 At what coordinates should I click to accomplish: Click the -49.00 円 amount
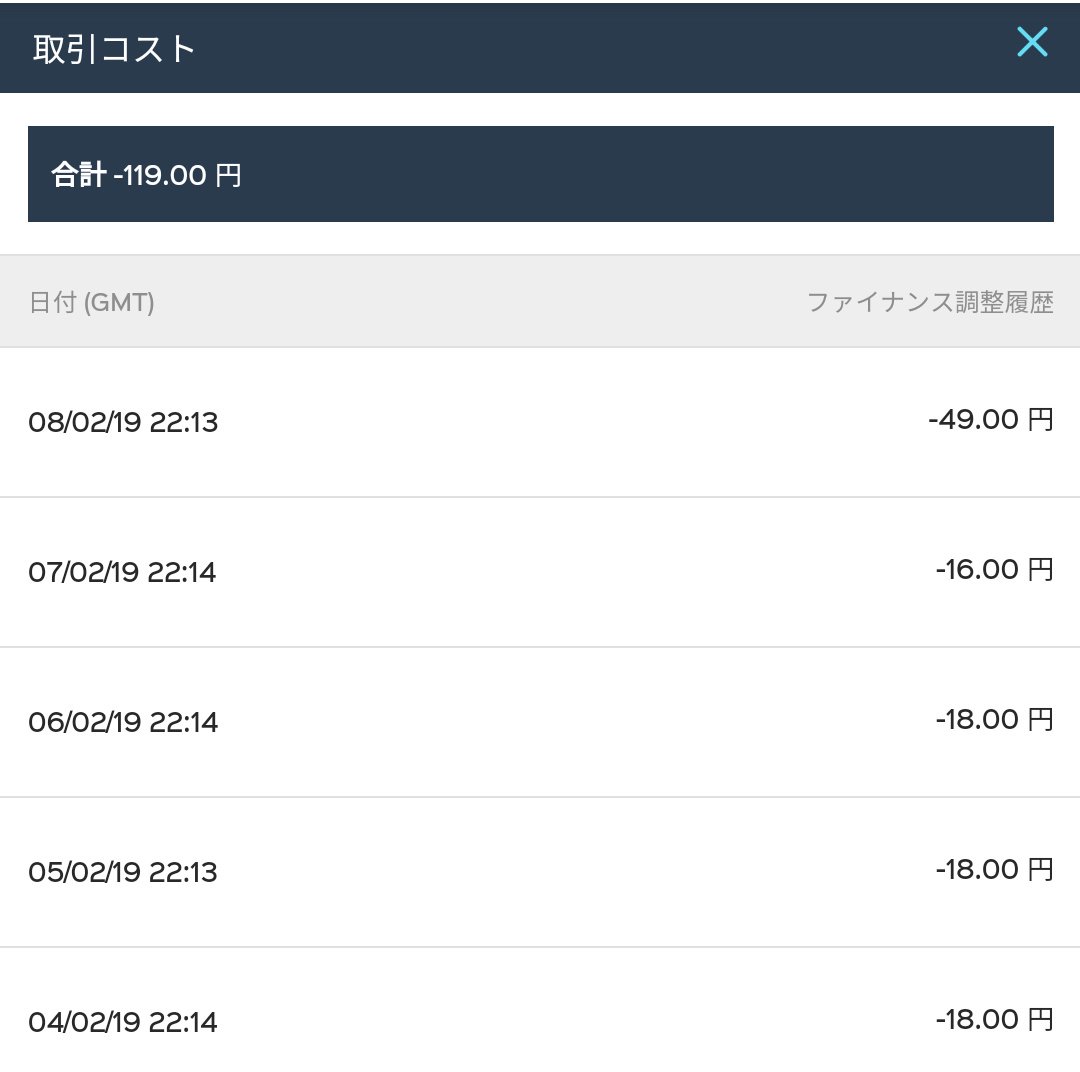tap(990, 419)
